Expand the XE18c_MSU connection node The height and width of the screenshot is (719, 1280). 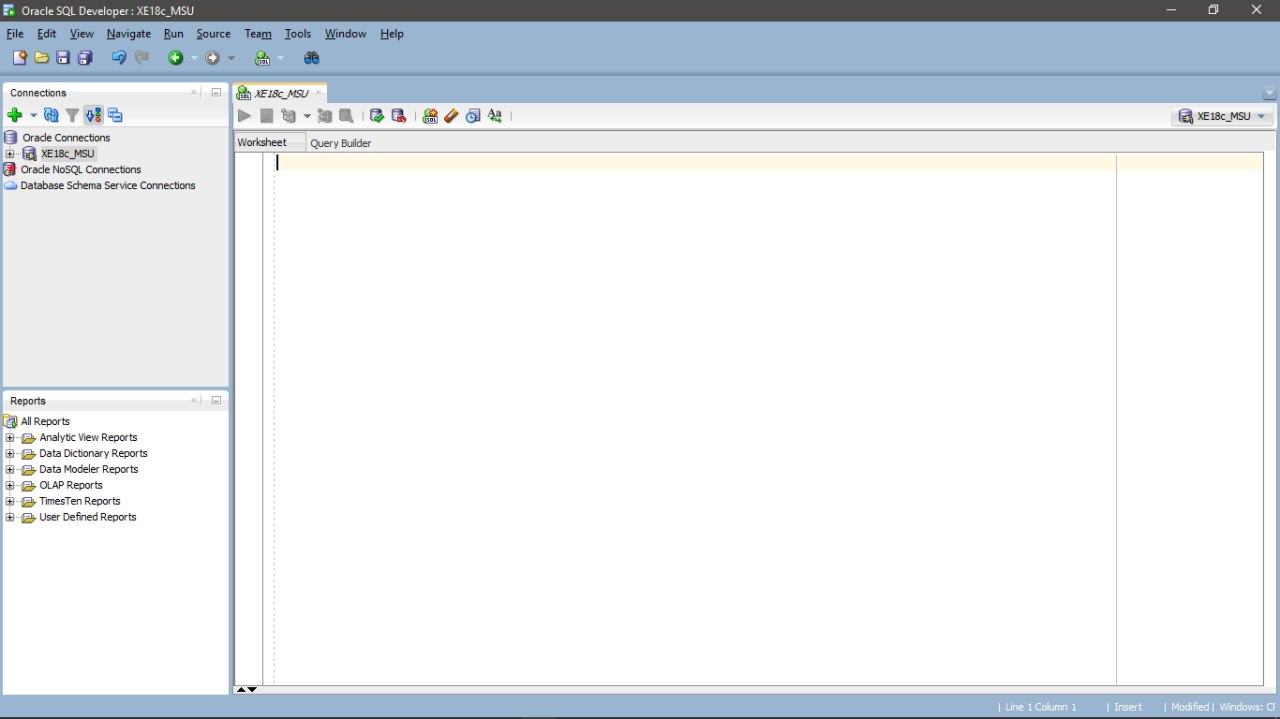pyautogui.click(x=10, y=154)
